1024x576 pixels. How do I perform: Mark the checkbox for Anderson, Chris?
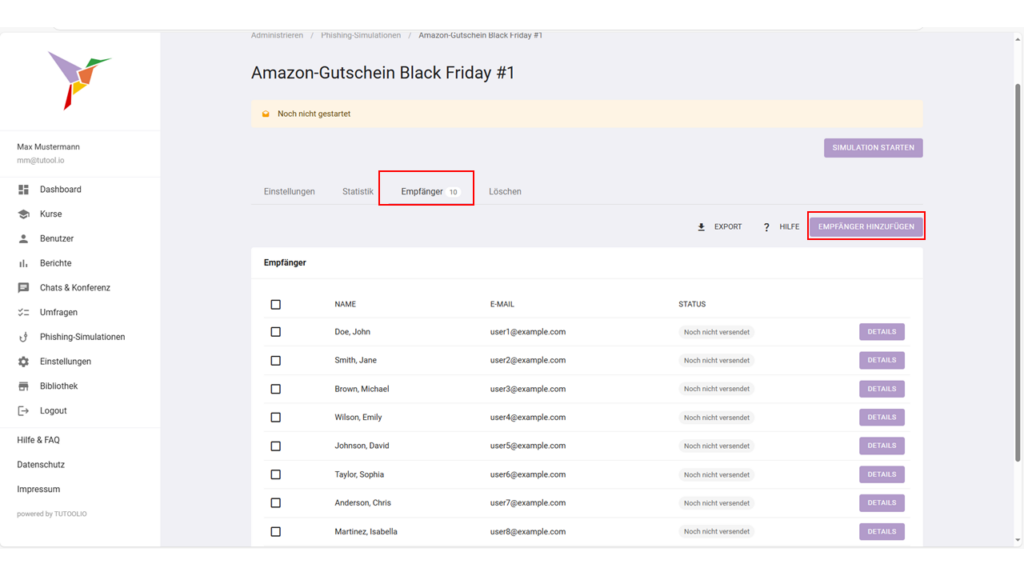tap(276, 503)
